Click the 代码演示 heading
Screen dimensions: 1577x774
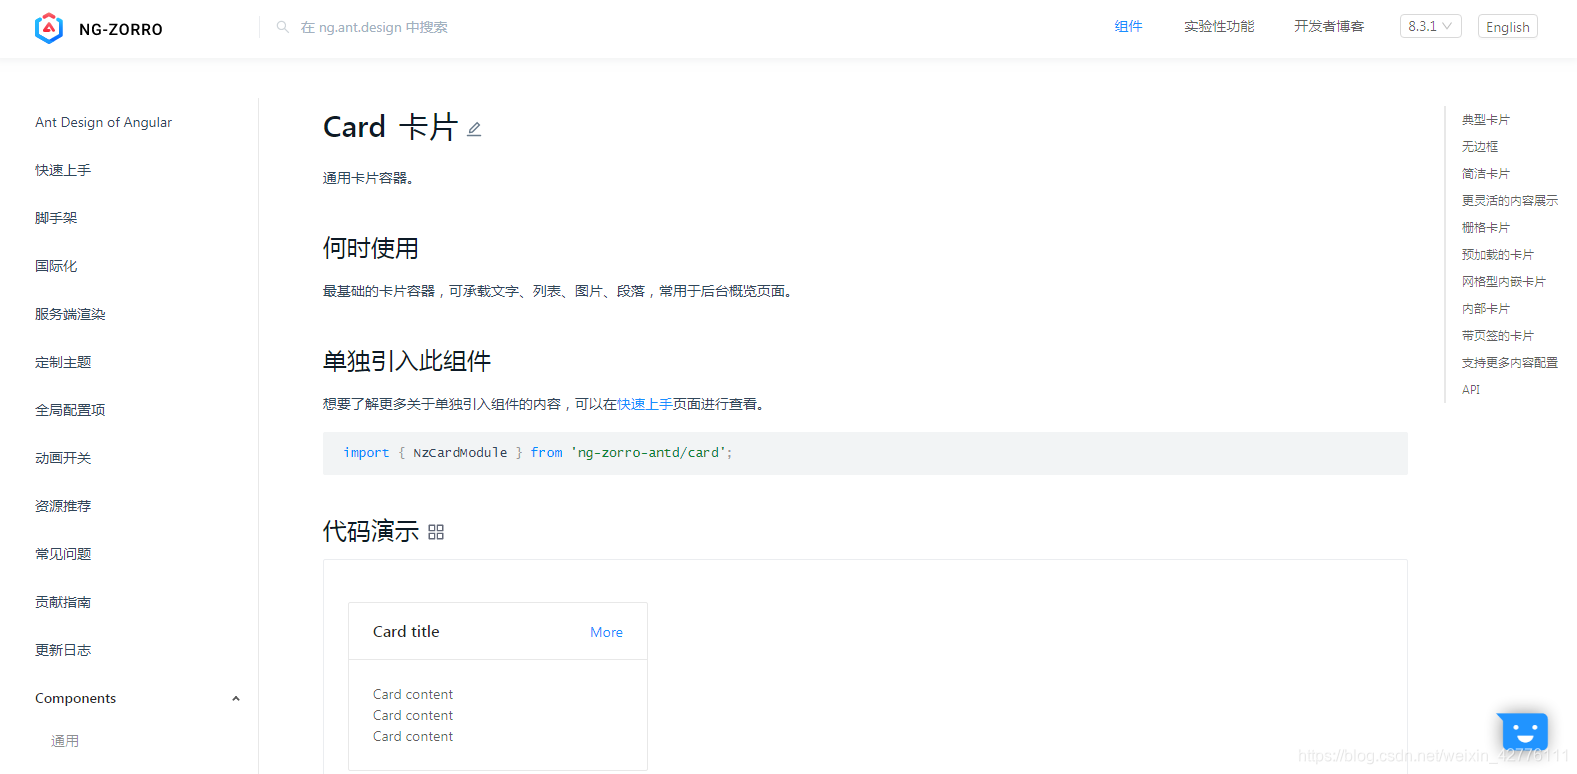371,531
